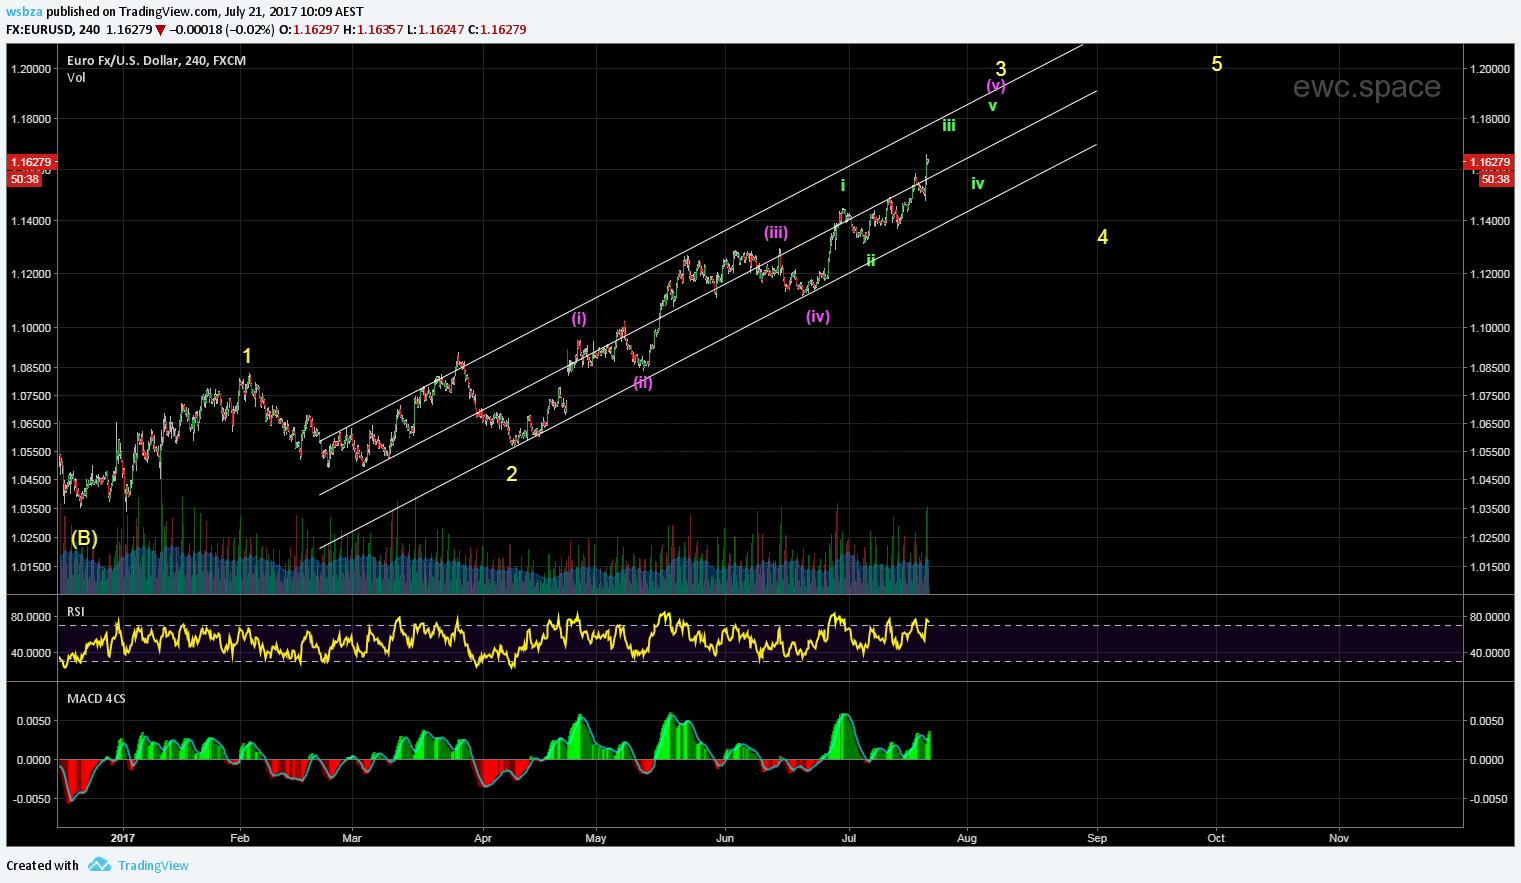Click the Euro Fx/U.S. Dollar chart title
This screenshot has width=1521, height=883.
156,60
